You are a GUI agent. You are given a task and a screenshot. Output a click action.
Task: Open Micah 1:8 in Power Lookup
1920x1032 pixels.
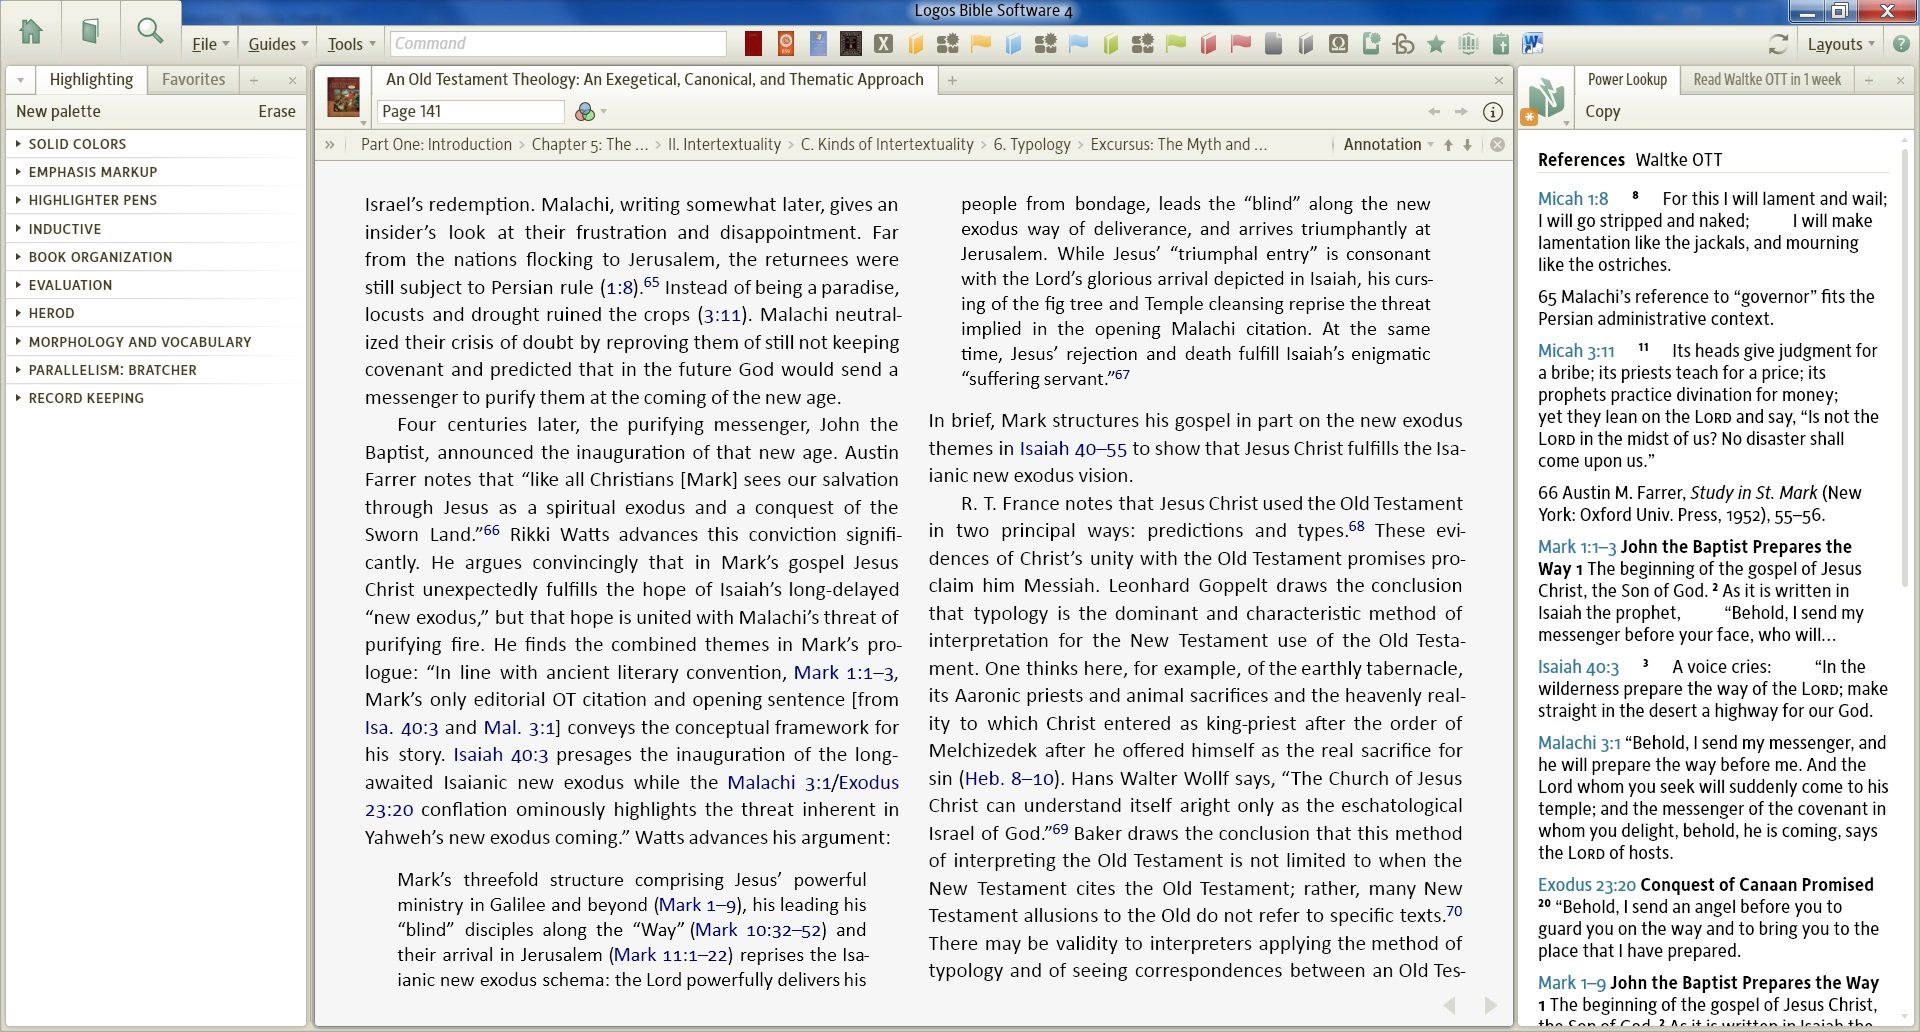click(1573, 199)
